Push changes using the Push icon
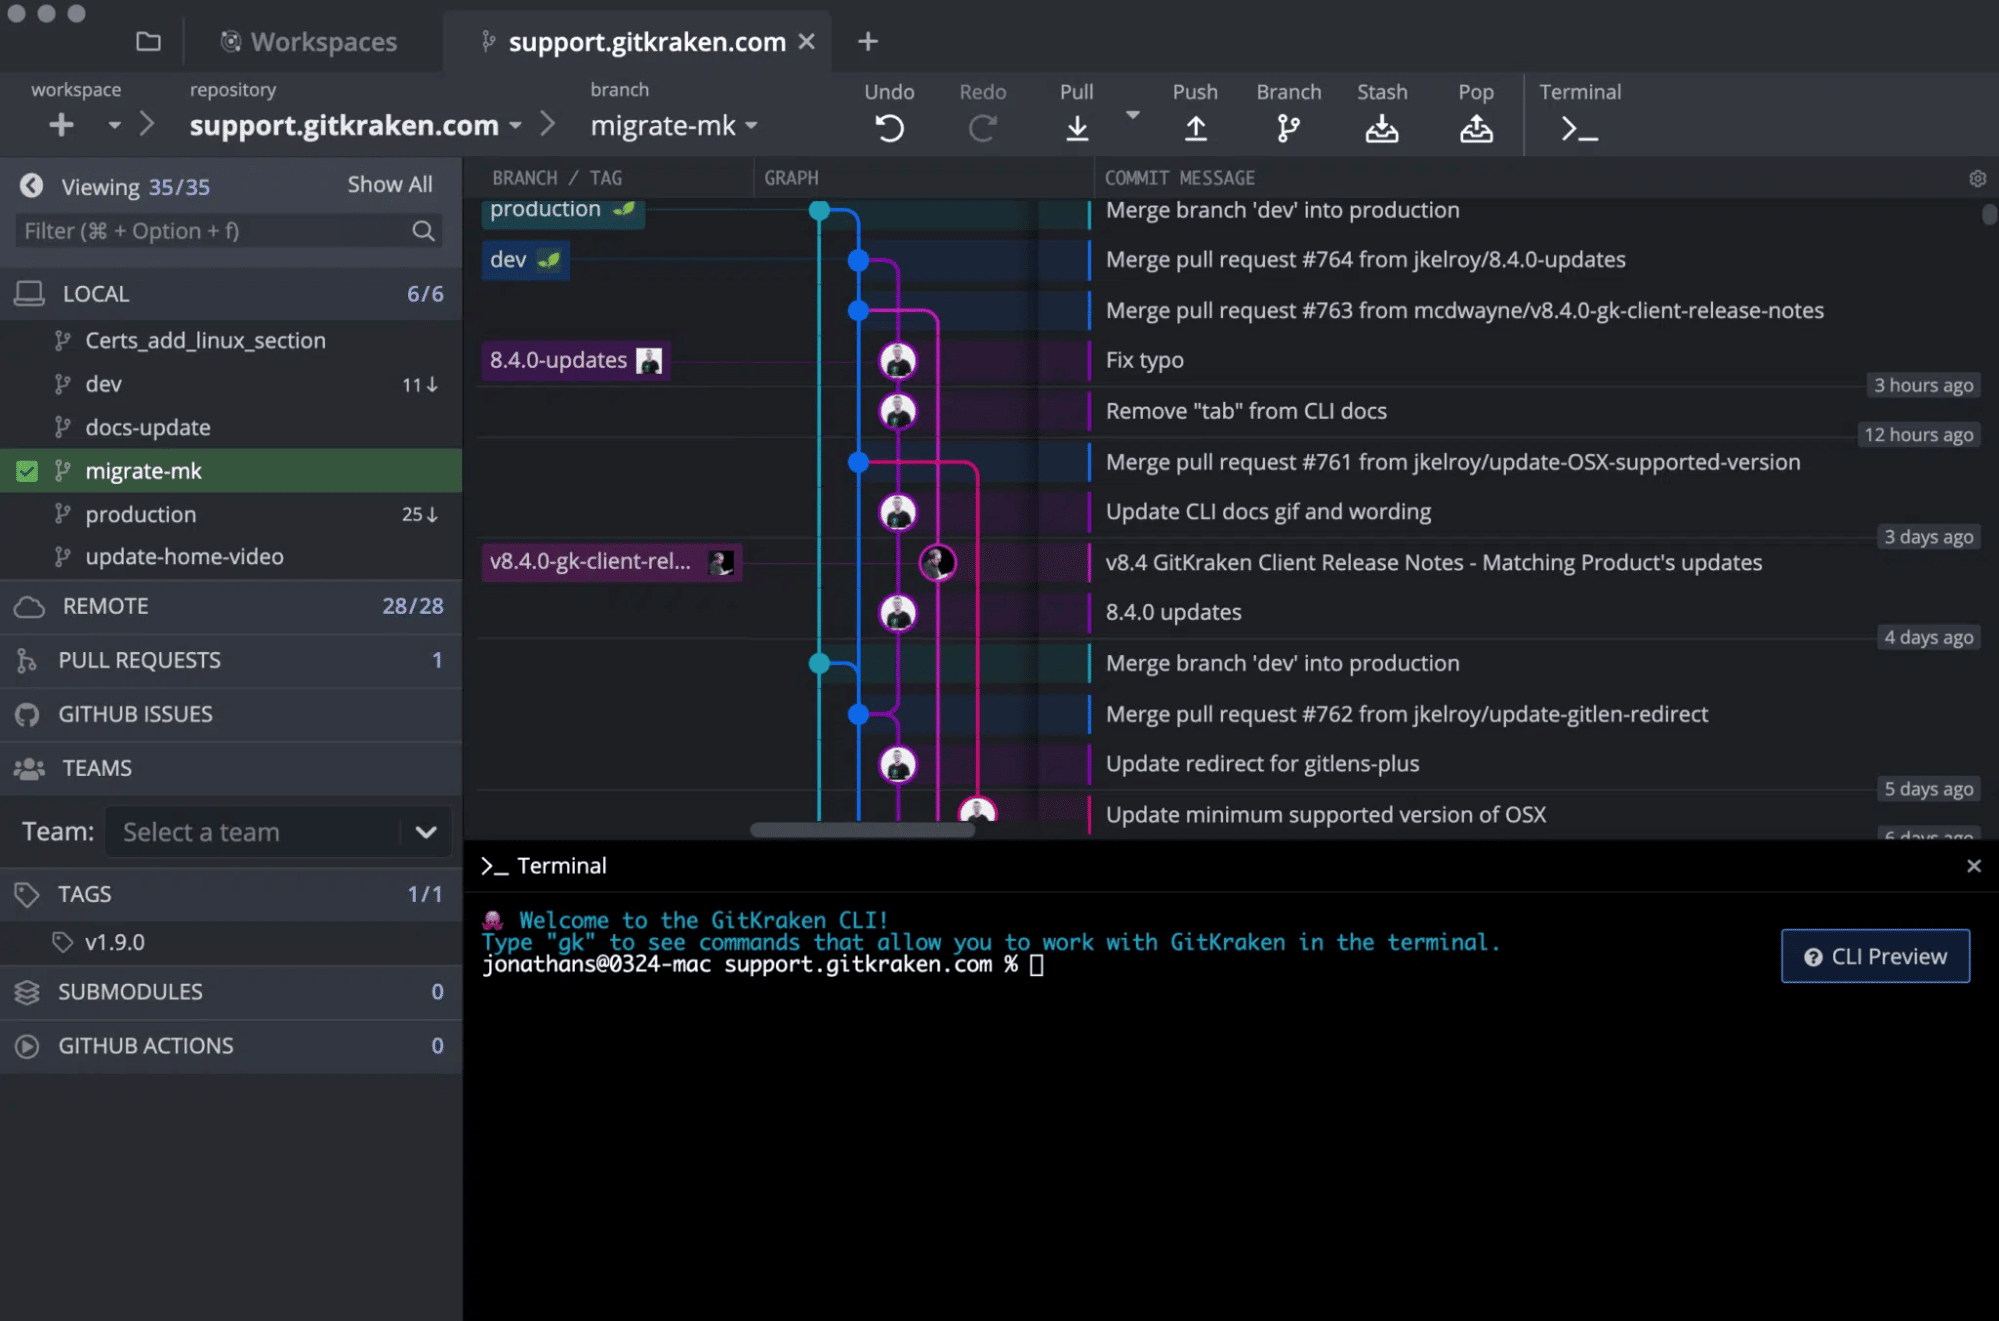The image size is (1999, 1321). [1196, 126]
